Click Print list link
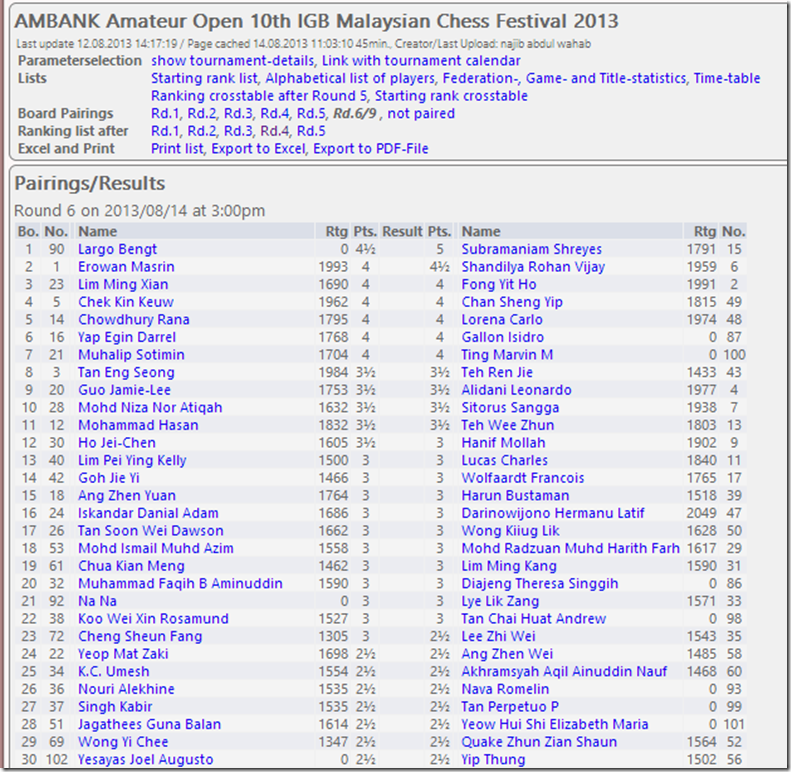This screenshot has height=772, width=791. coord(178,149)
